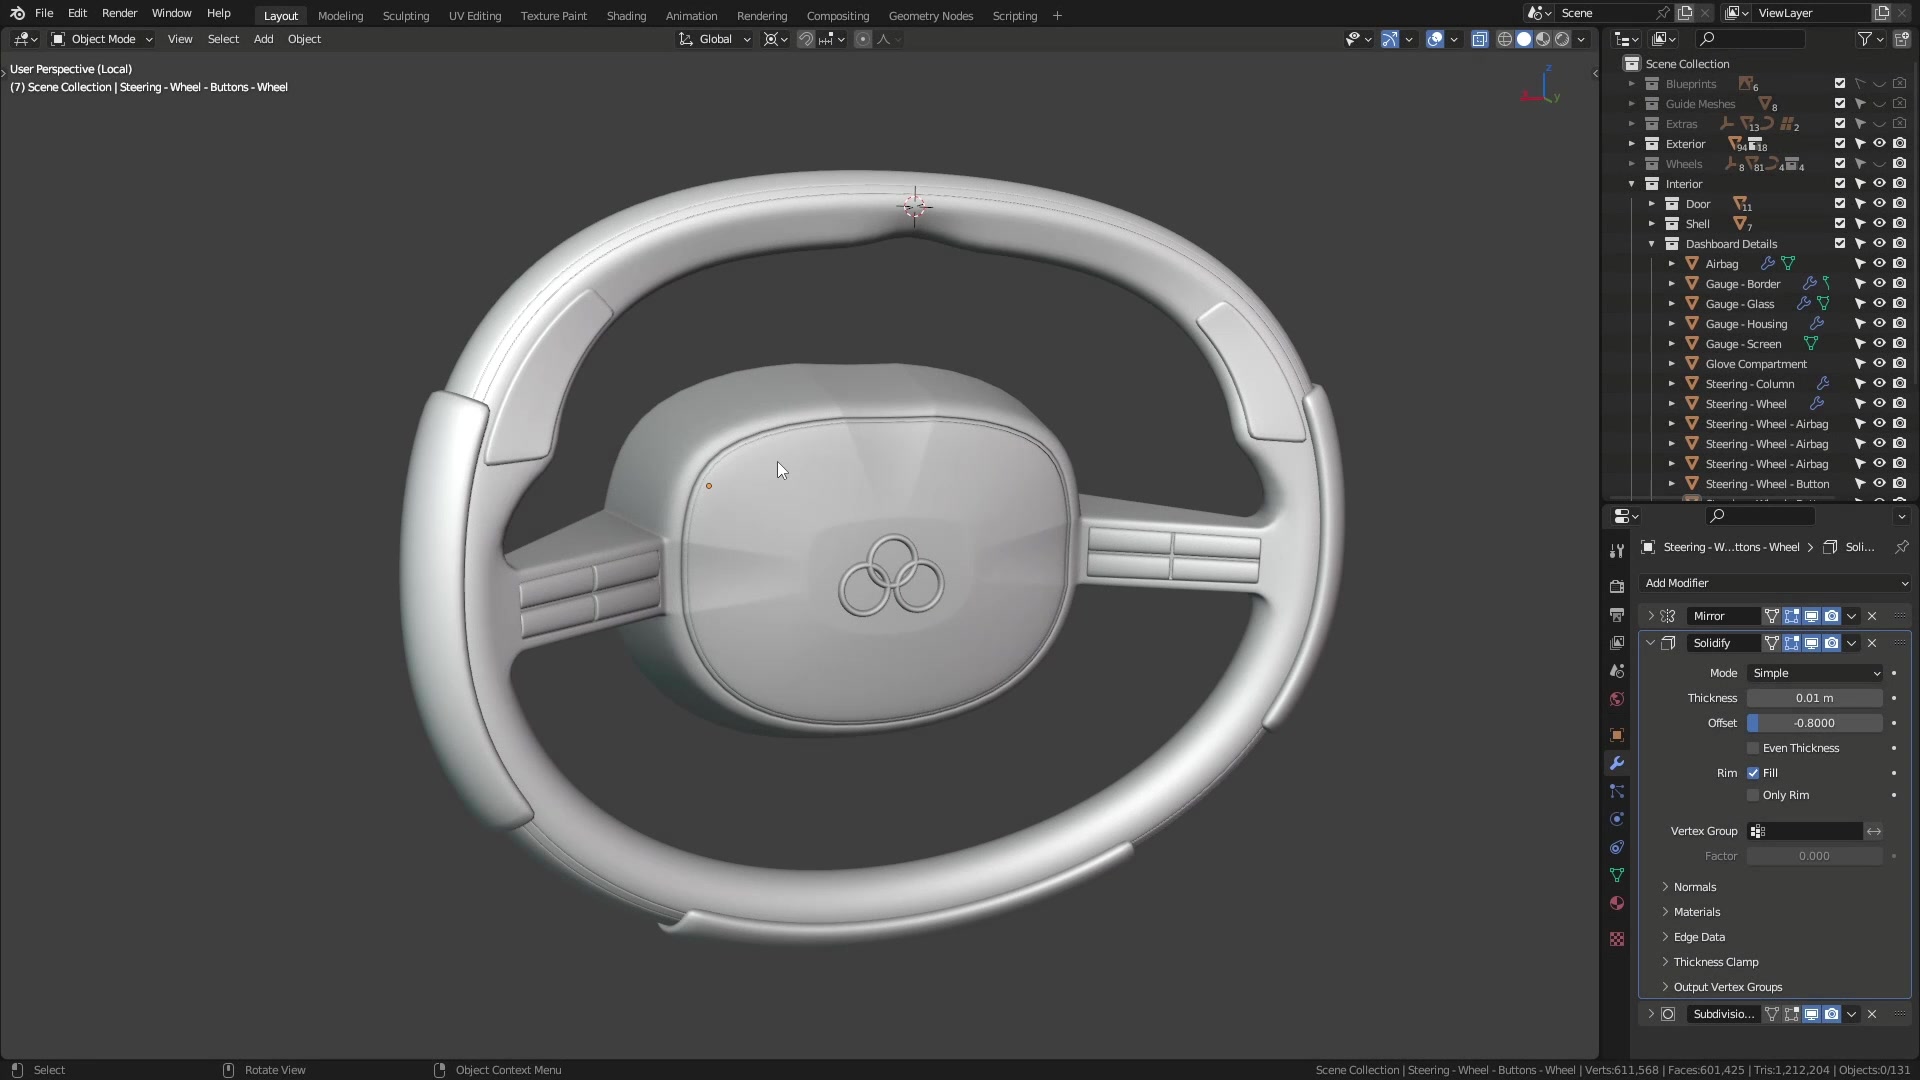Expand the Exterior collection

1632,144
